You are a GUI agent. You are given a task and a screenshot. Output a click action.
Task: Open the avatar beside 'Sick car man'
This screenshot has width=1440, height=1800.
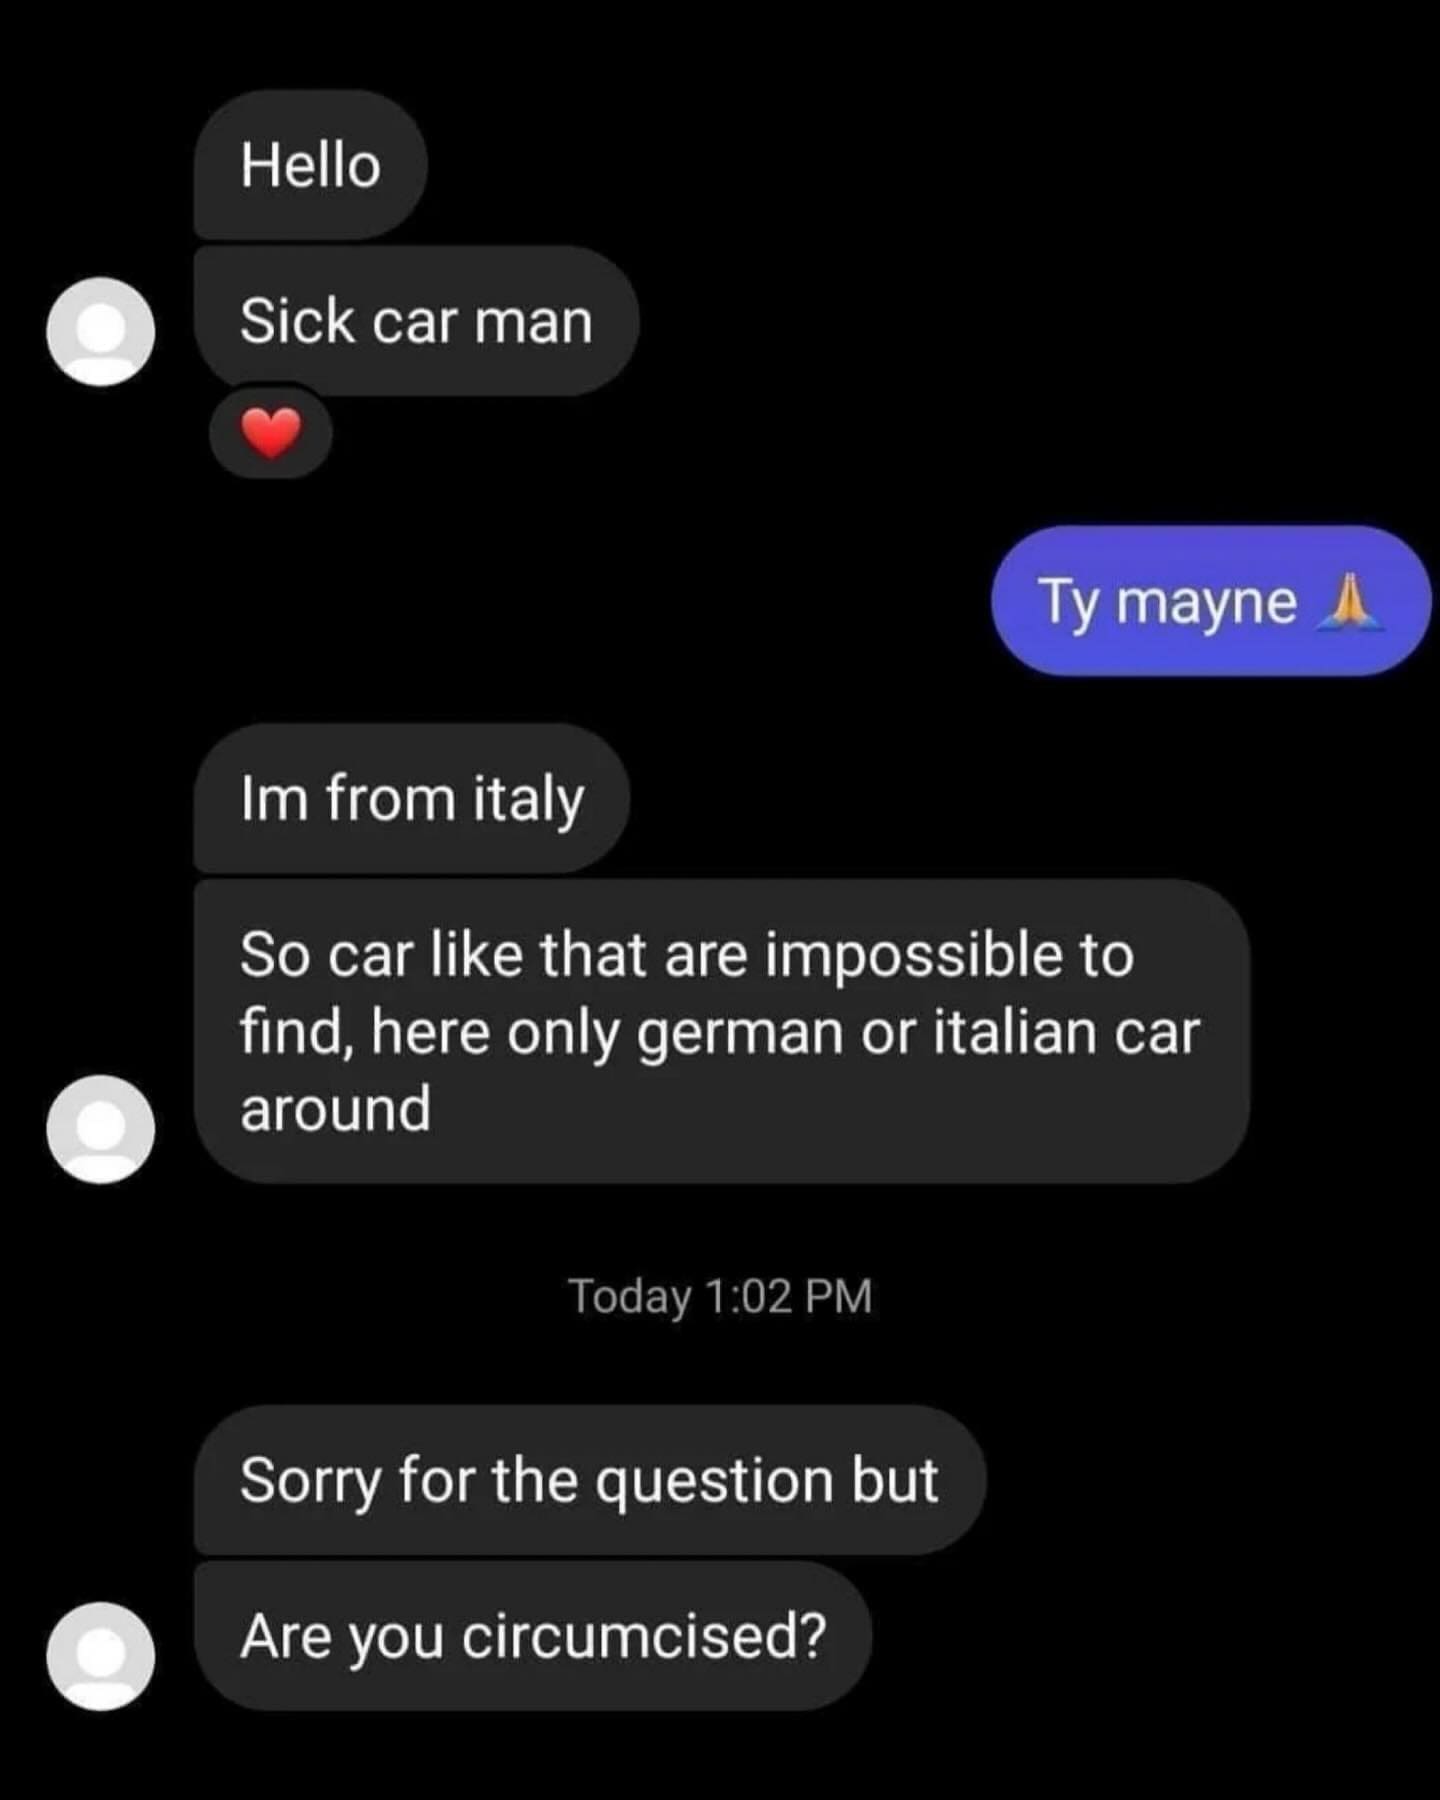coord(100,331)
